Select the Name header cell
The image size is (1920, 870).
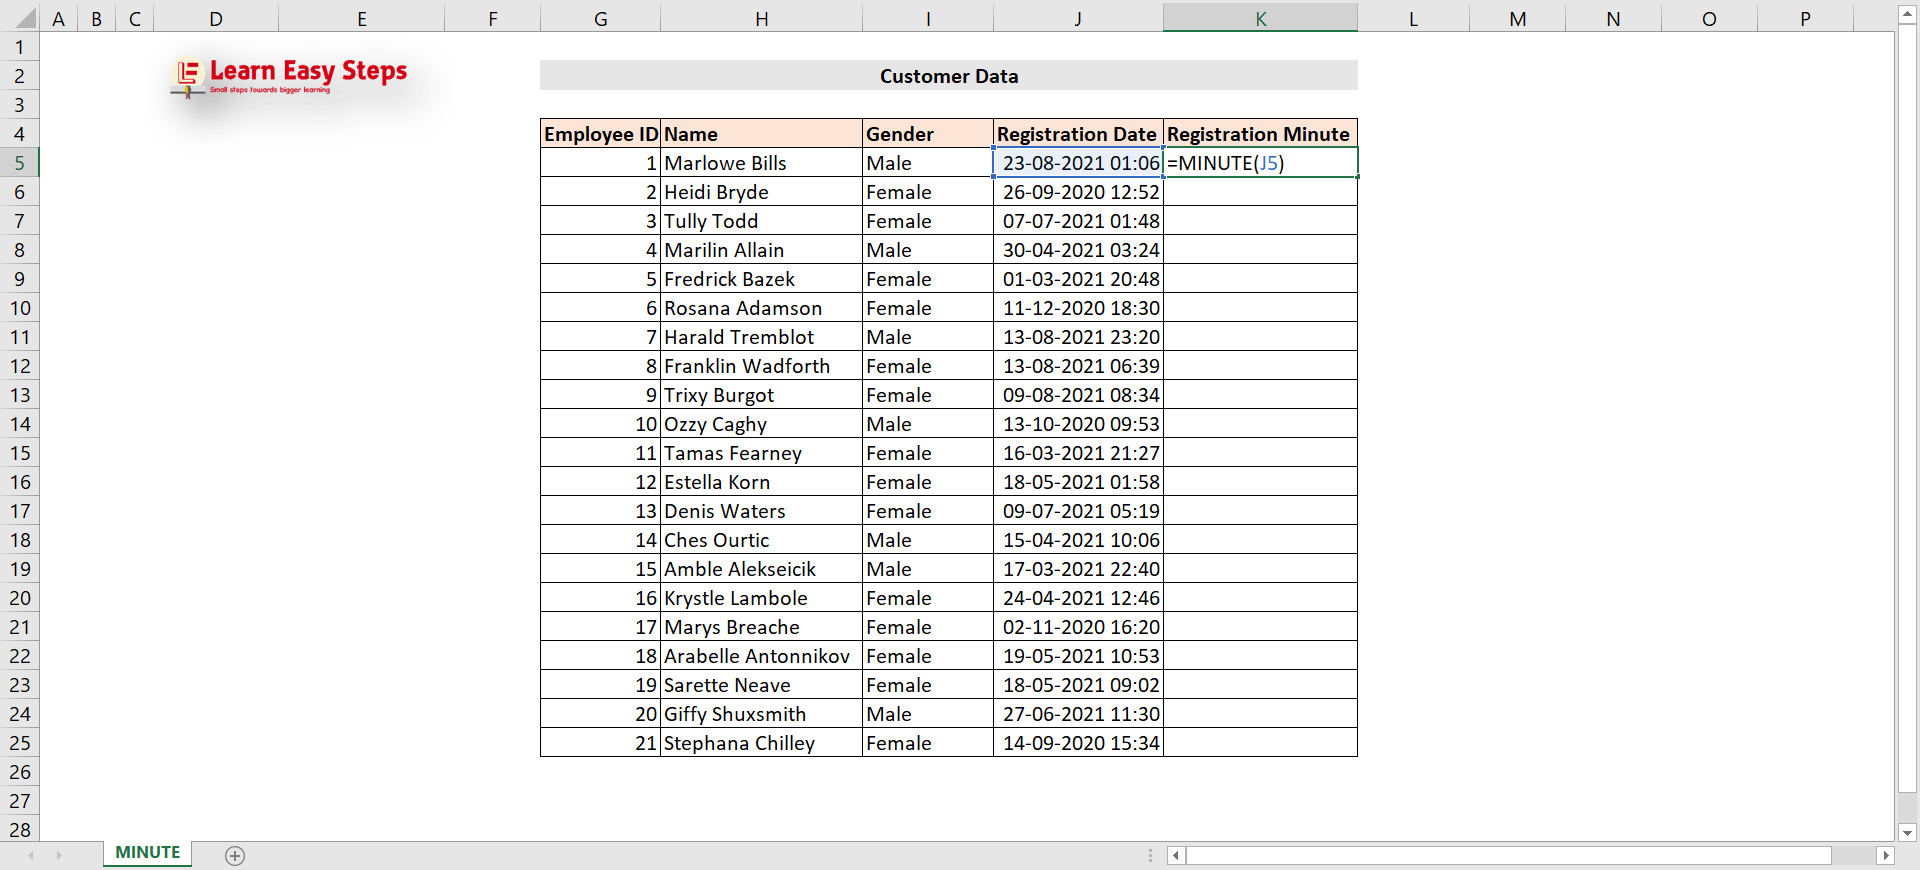pyautogui.click(x=762, y=134)
